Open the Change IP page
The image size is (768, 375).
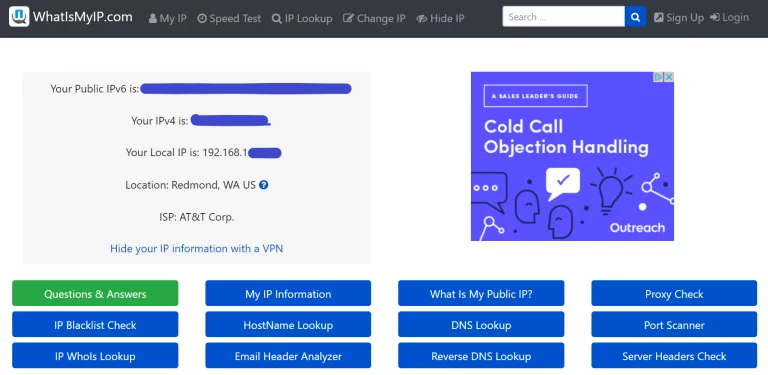374,18
